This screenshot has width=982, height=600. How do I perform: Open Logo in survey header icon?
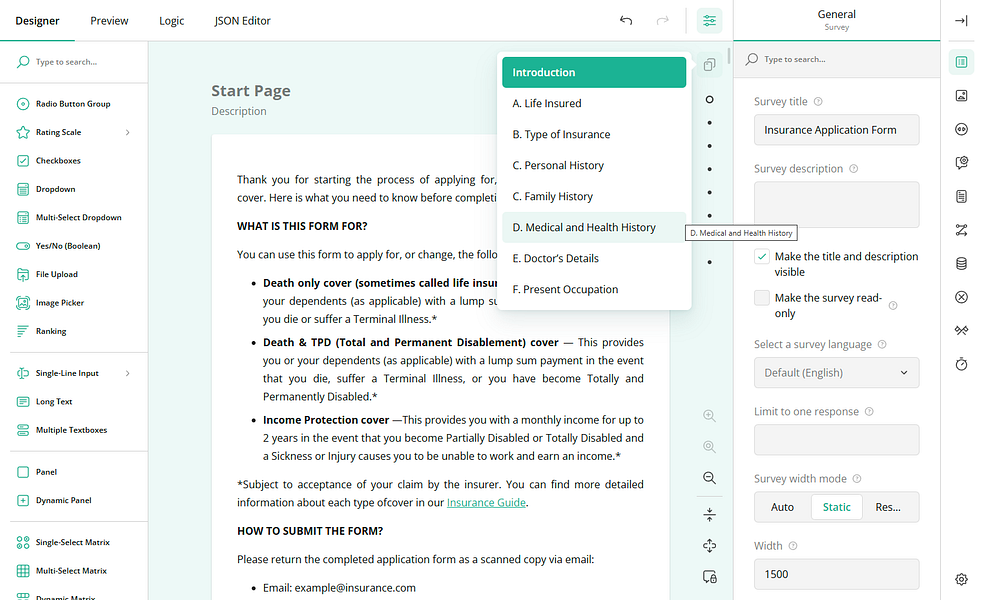pos(961,95)
